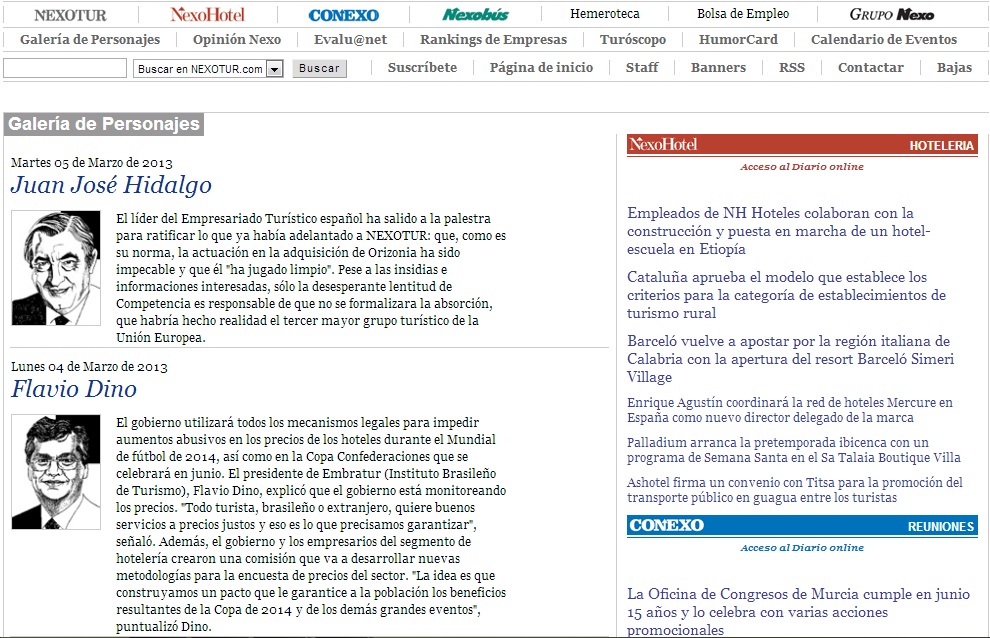This screenshot has width=990, height=638.
Task: Click the NexoHotel Hotelería banner
Action: tap(802, 145)
